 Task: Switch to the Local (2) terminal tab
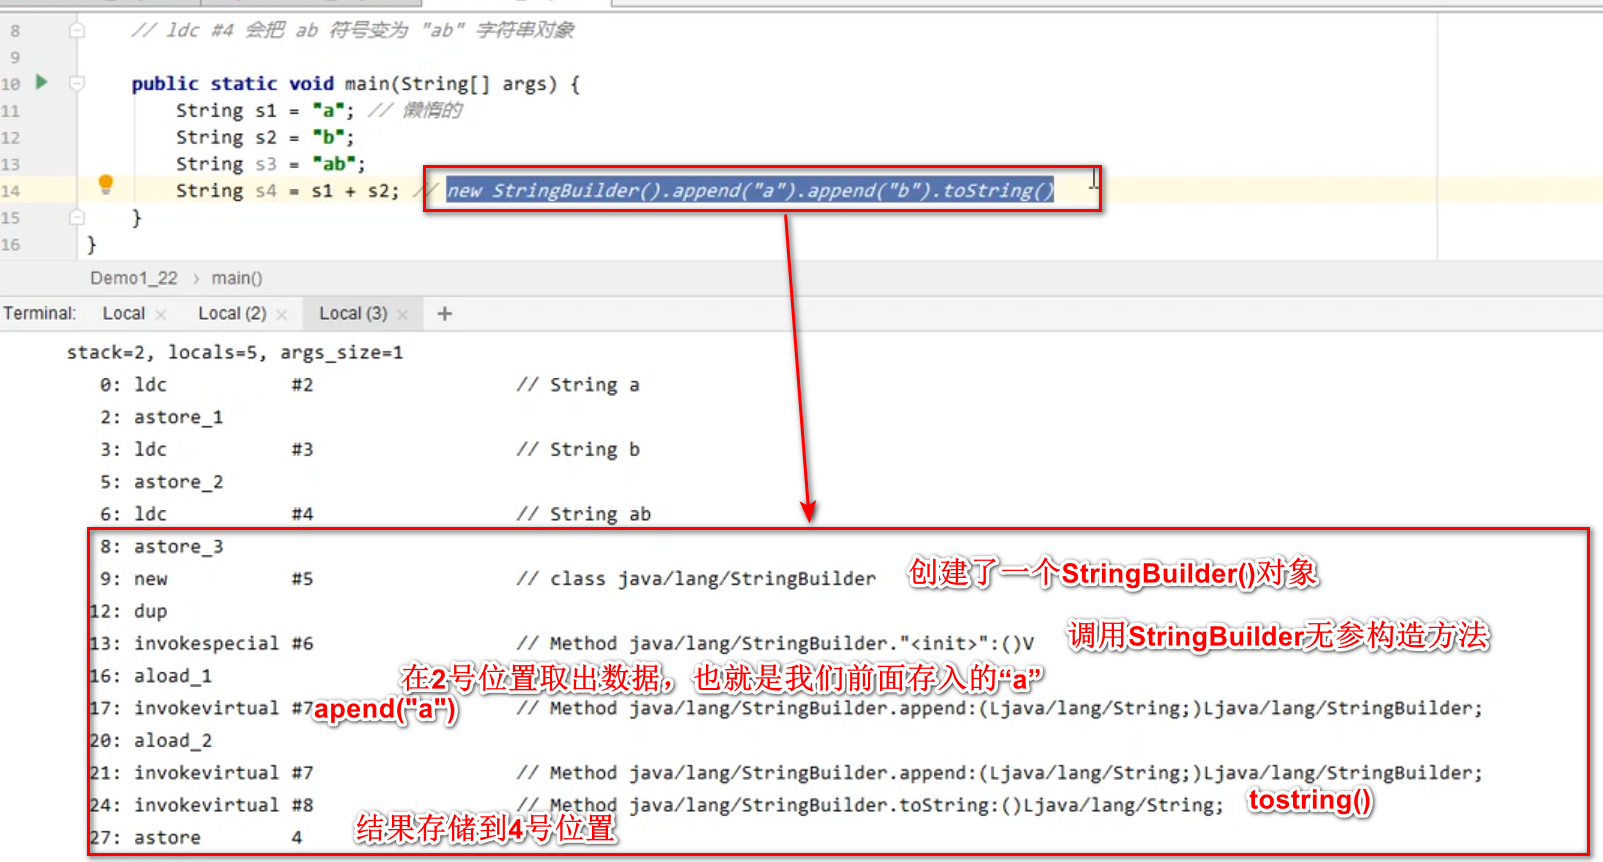232,313
